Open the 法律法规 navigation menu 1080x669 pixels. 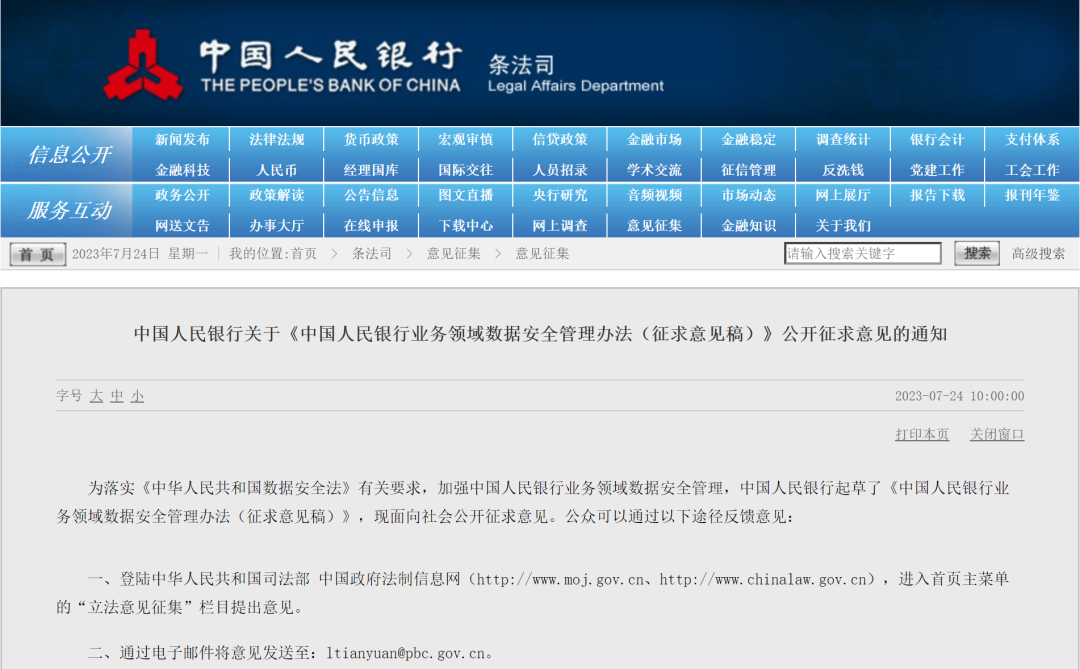[278, 139]
